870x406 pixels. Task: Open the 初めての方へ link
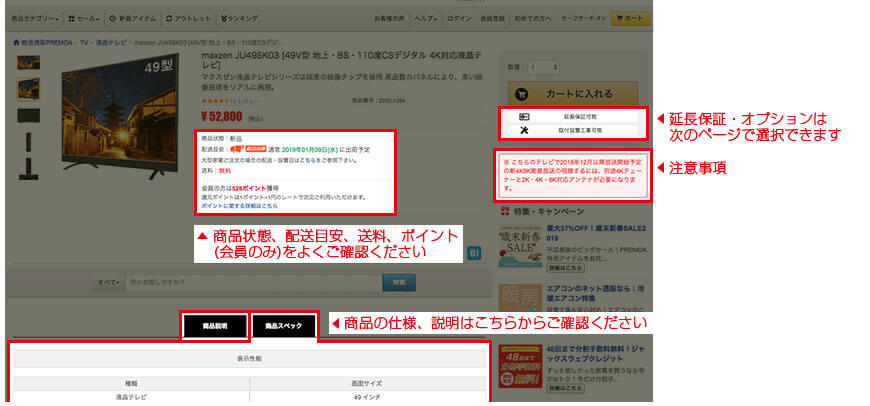[533, 18]
